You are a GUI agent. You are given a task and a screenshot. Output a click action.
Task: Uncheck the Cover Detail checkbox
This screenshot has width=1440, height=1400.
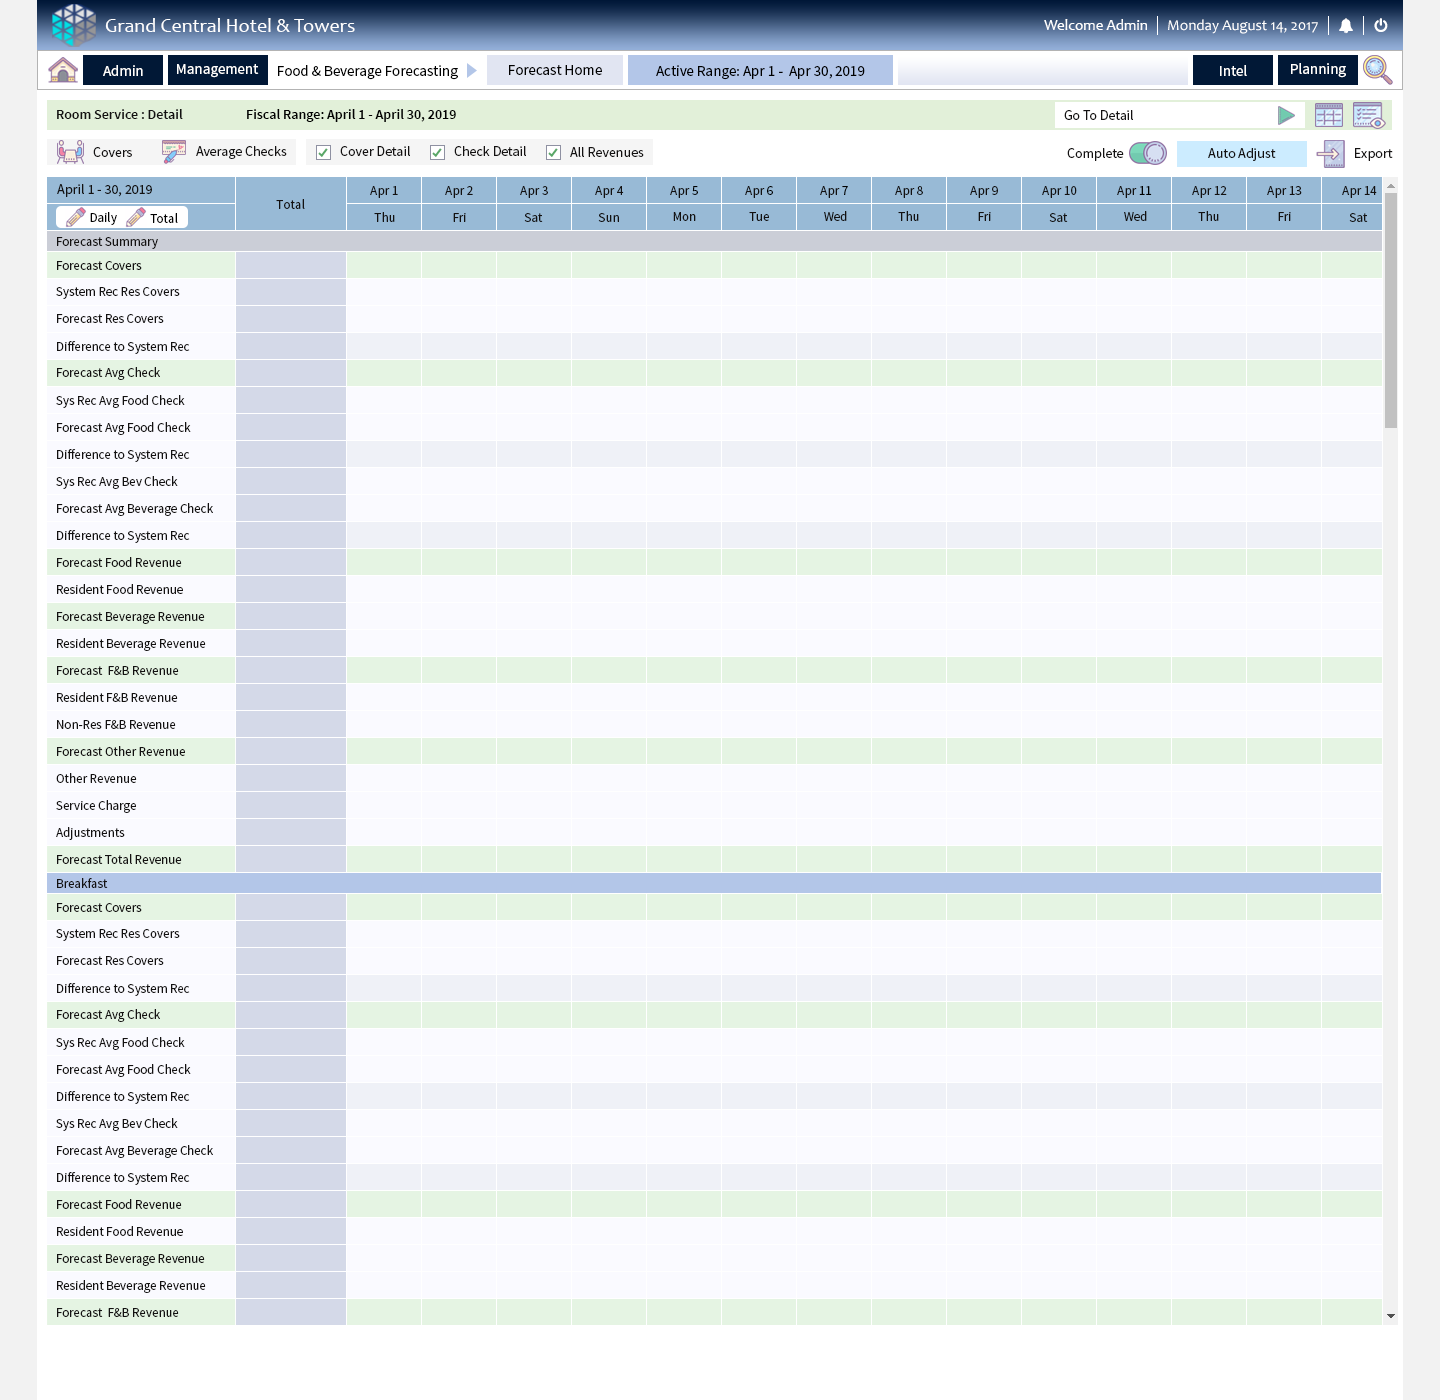point(324,152)
